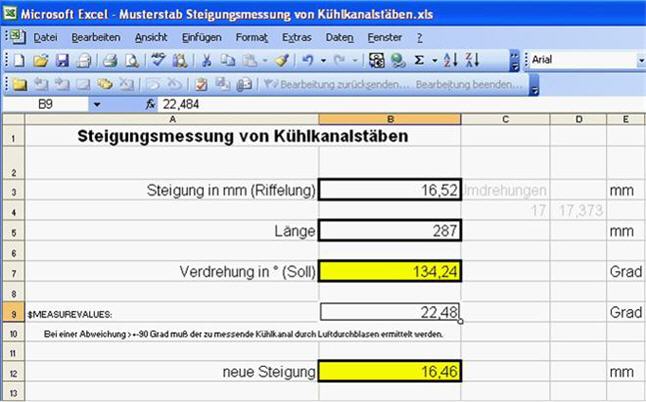
Task: Save the workbook with the disk icon
Action: click(x=60, y=61)
